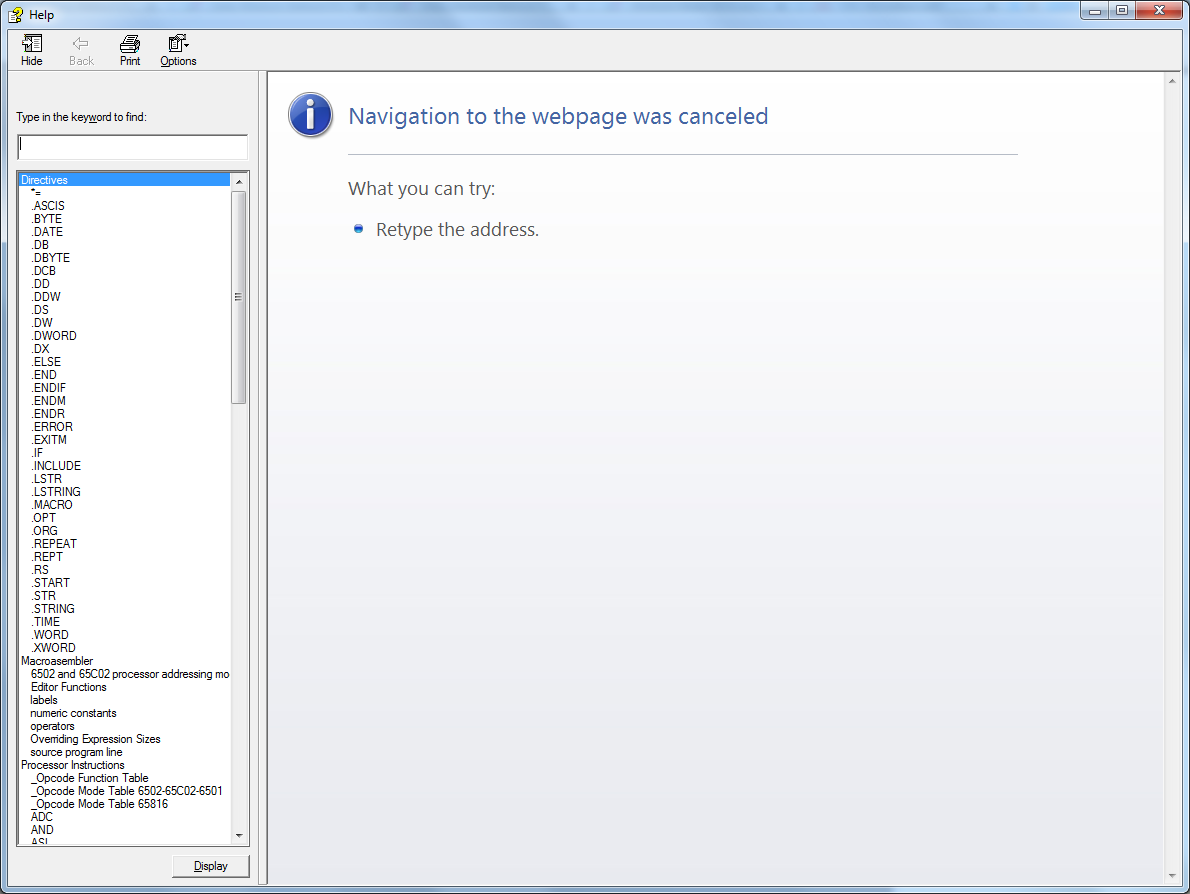Open the .ORG directive topic
Viewport: 1190px width, 894px height.
(45, 531)
